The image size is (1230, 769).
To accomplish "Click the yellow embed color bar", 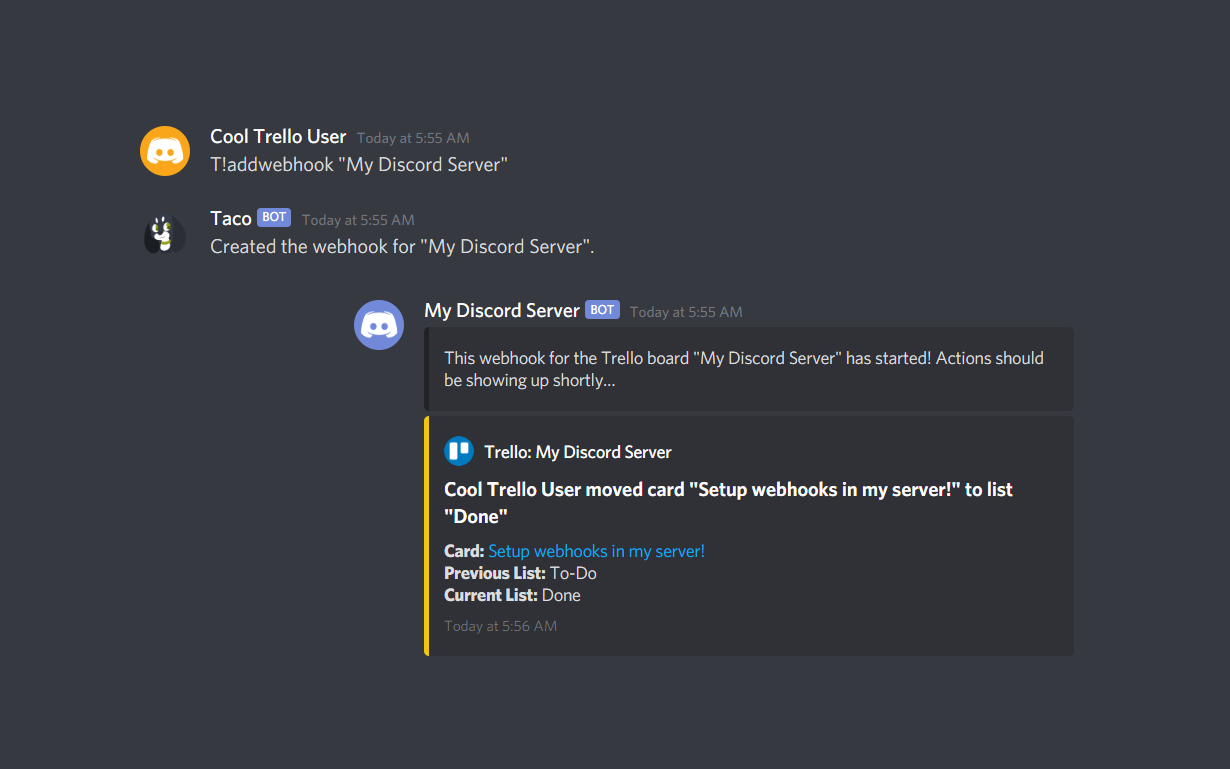I will (427, 536).
